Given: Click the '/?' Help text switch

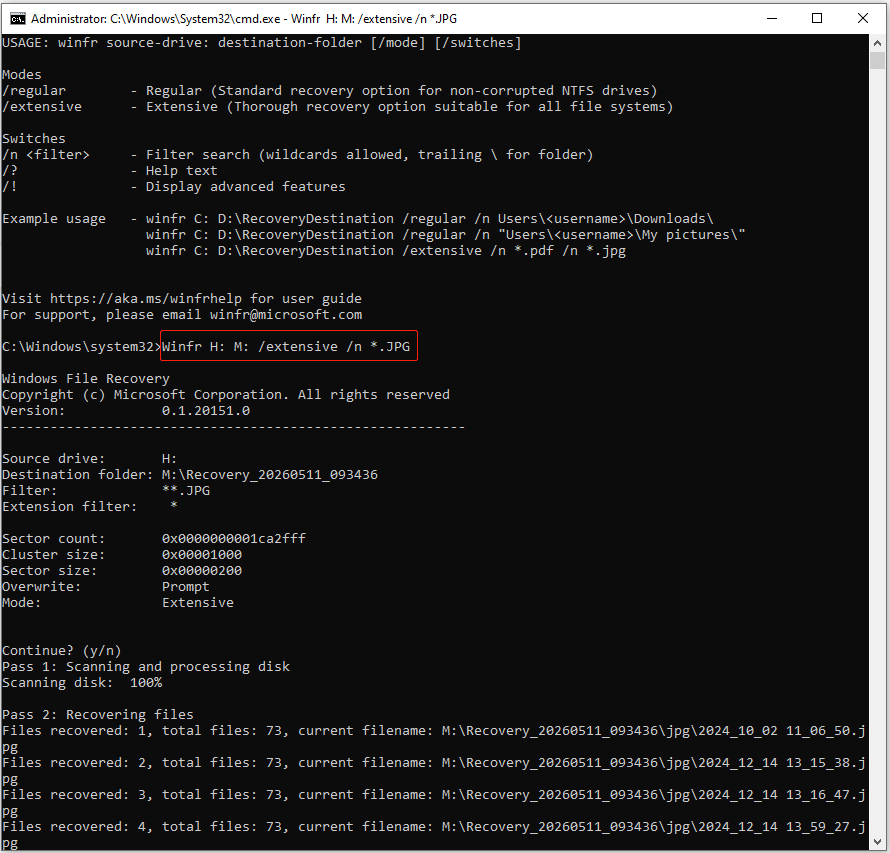Looking at the screenshot, I should click(x=10, y=171).
